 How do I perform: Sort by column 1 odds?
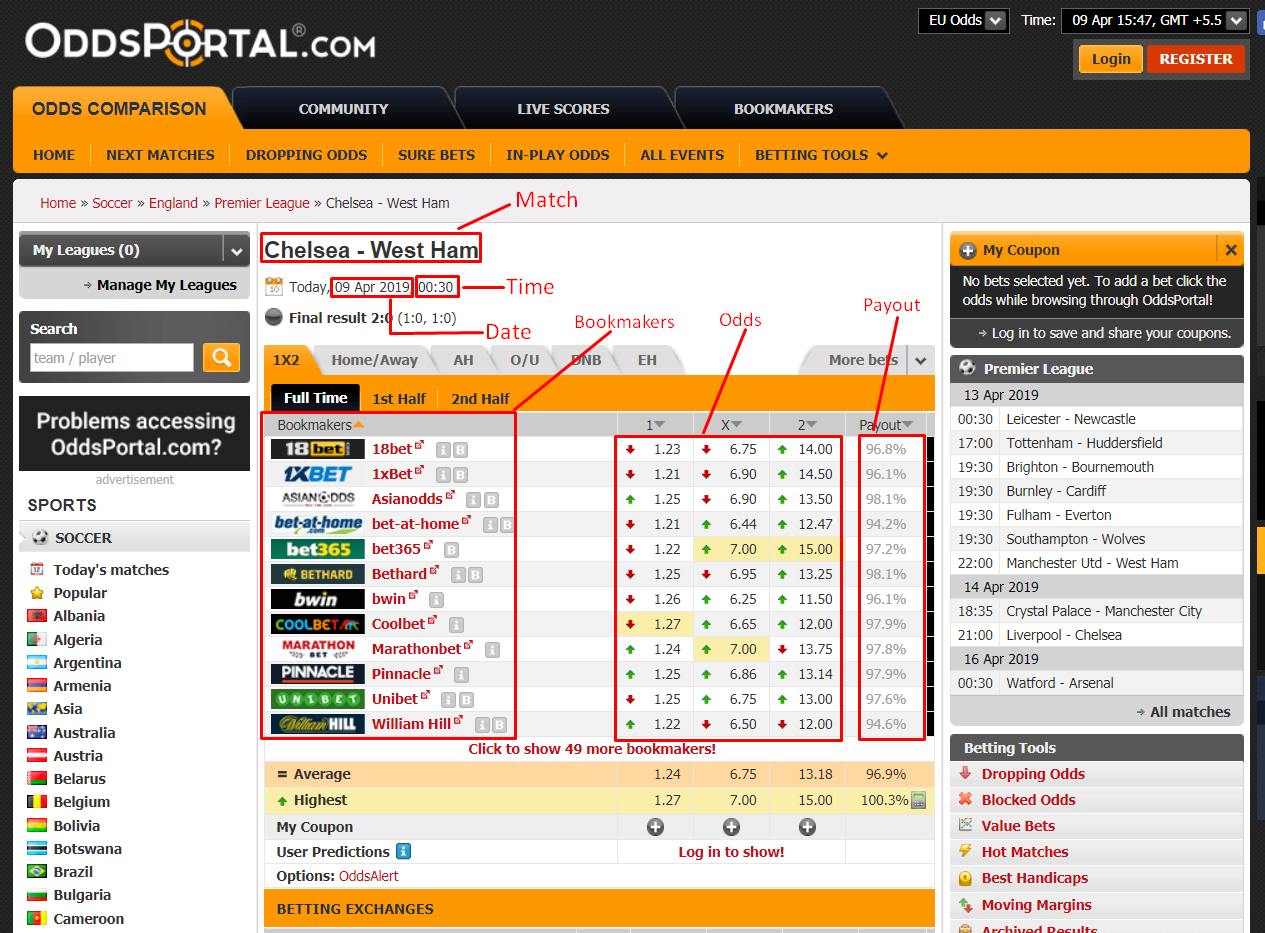(x=655, y=424)
